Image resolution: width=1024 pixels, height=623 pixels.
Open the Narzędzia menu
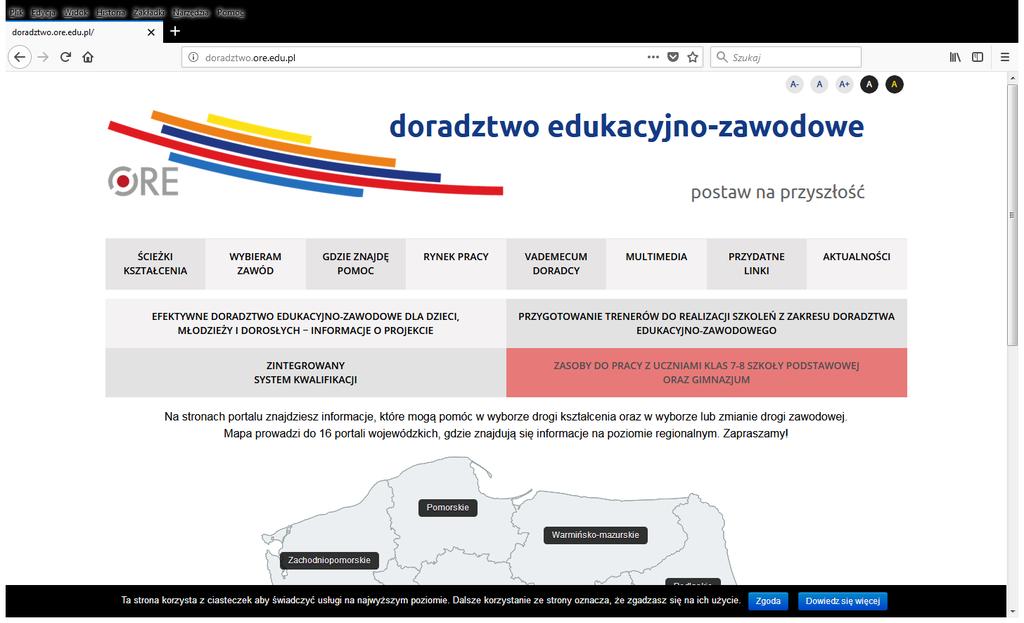(191, 12)
